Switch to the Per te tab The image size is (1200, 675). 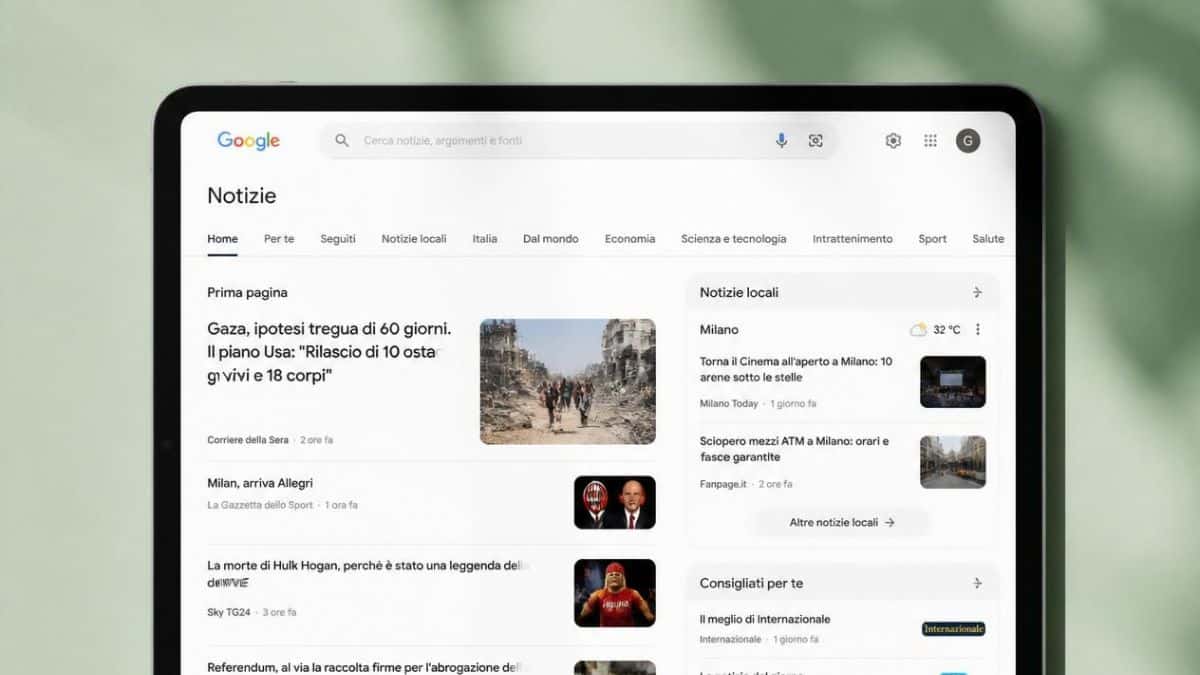click(x=279, y=239)
